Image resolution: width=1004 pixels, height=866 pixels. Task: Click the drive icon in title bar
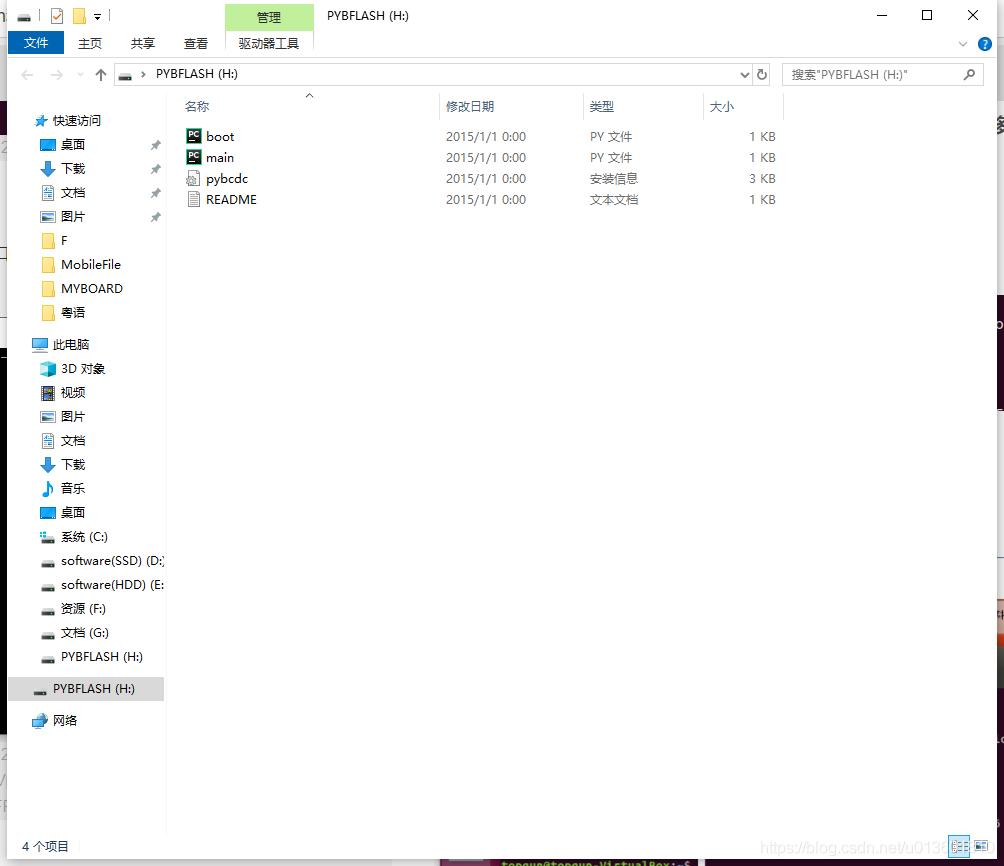click(24, 17)
